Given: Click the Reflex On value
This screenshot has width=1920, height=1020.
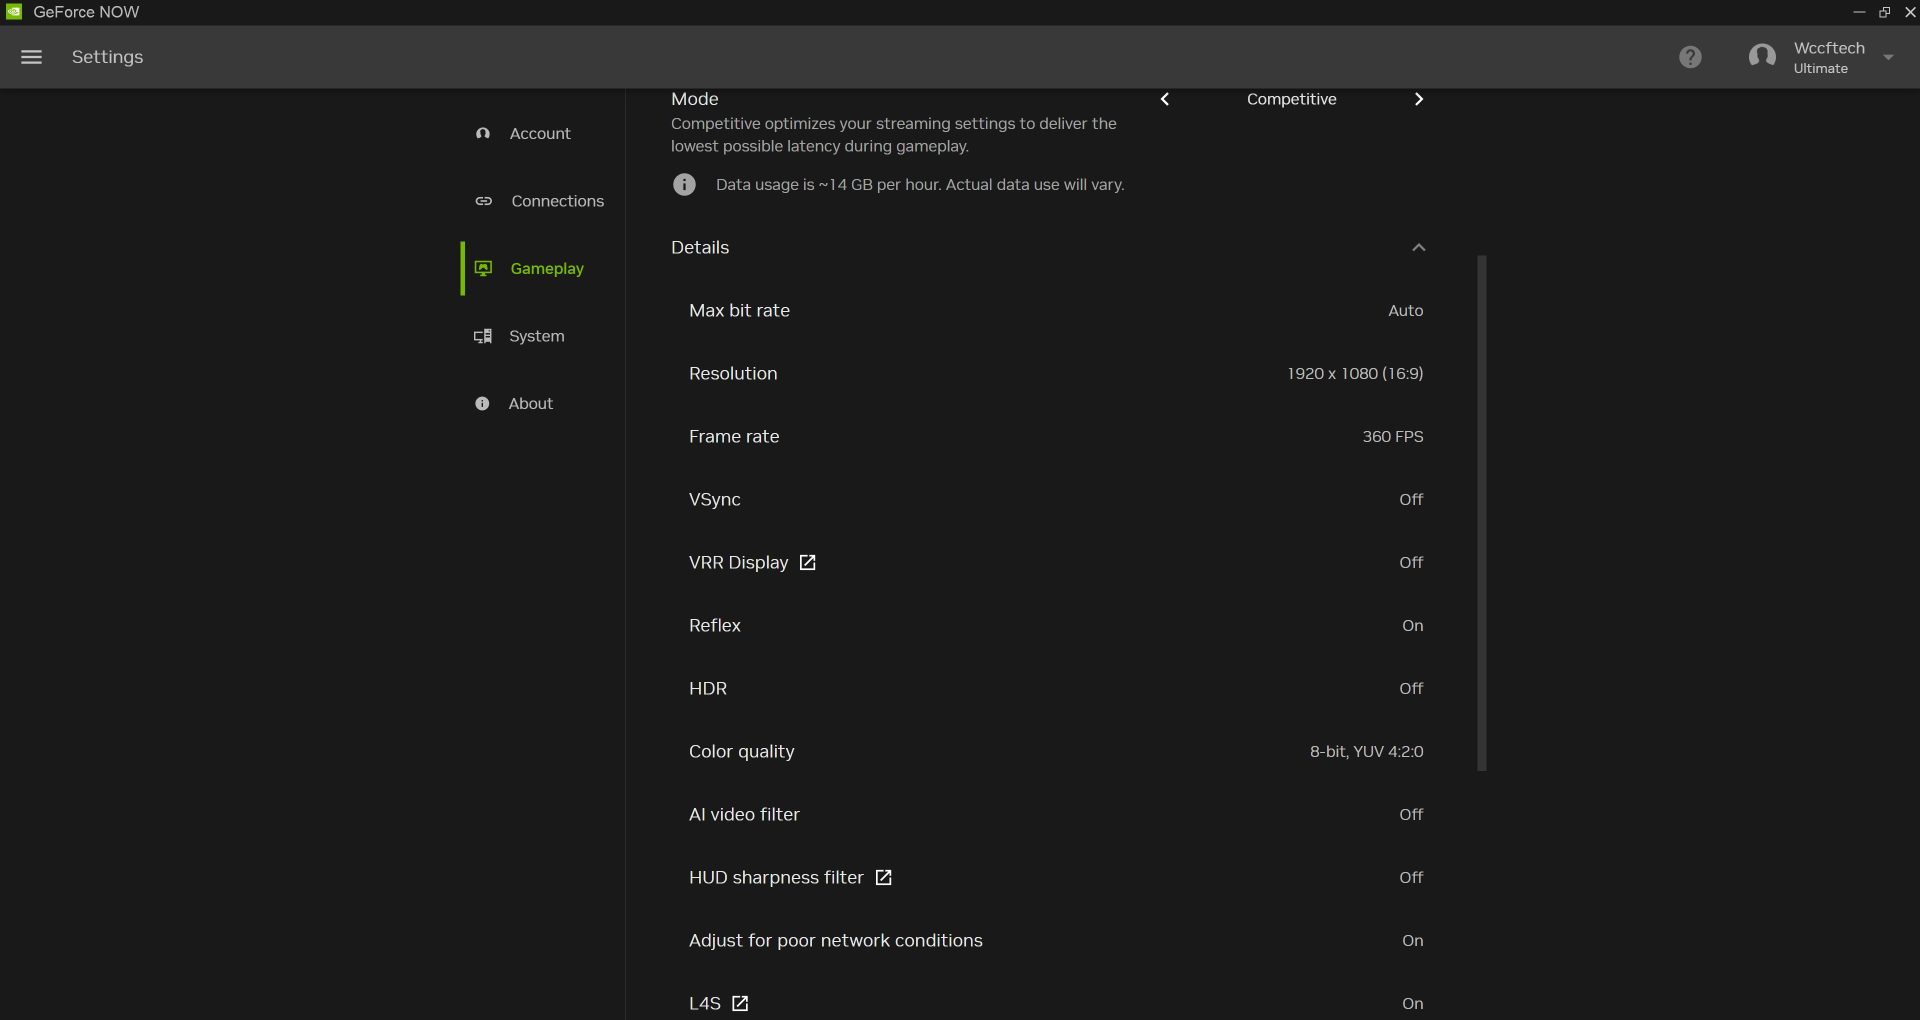Looking at the screenshot, I should coord(1412,625).
